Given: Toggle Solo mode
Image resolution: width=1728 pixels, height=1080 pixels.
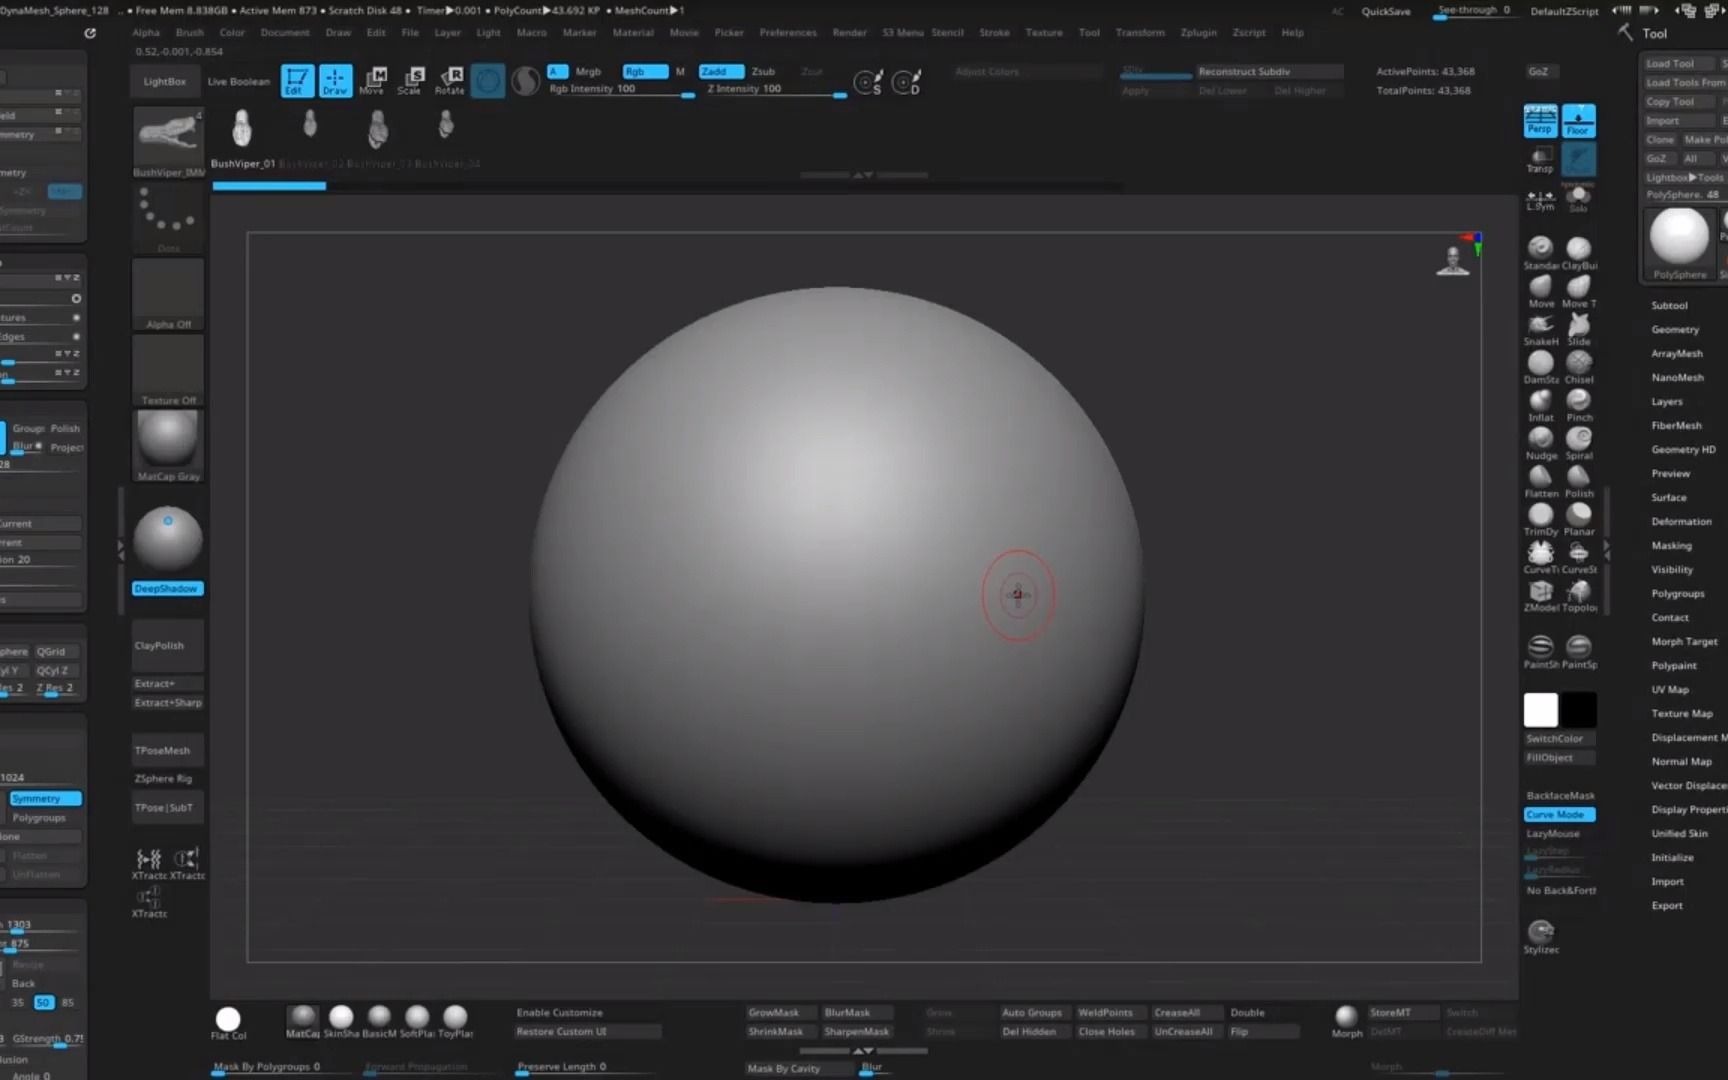Looking at the screenshot, I should pyautogui.click(x=1578, y=198).
